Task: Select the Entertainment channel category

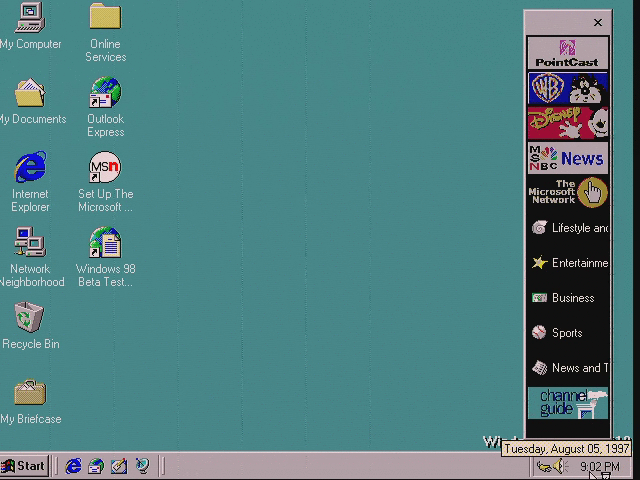Action: tap(568, 263)
